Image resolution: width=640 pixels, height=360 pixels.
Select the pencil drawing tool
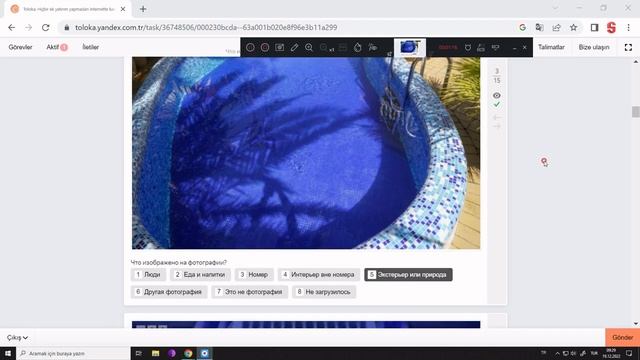(294, 47)
